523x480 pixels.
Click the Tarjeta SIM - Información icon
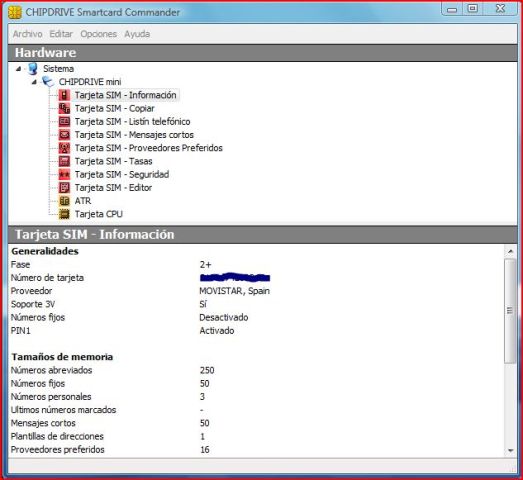pos(64,95)
